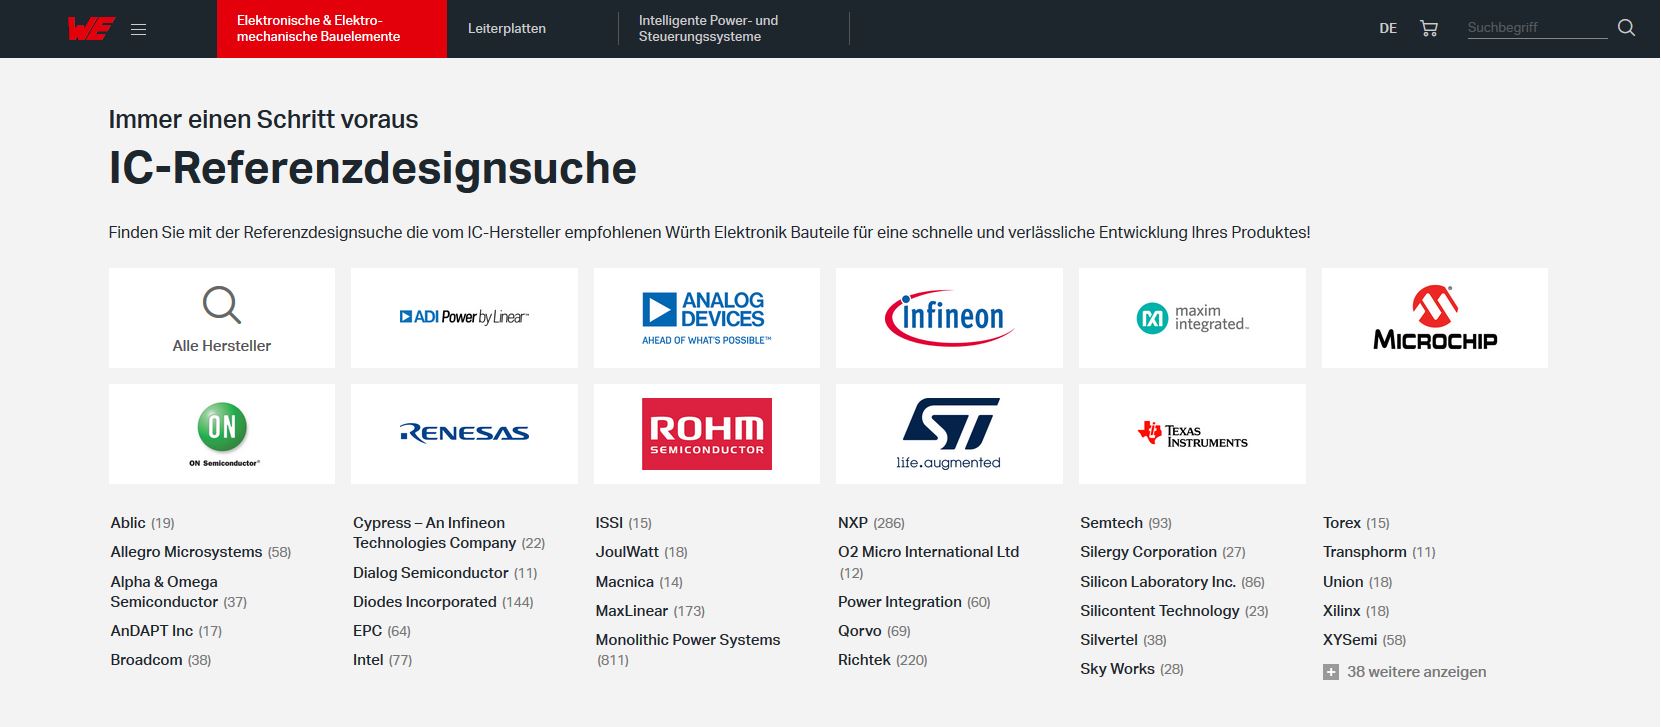The image size is (1661, 727).
Task: Open the Transphorm link
Action: click(1365, 552)
